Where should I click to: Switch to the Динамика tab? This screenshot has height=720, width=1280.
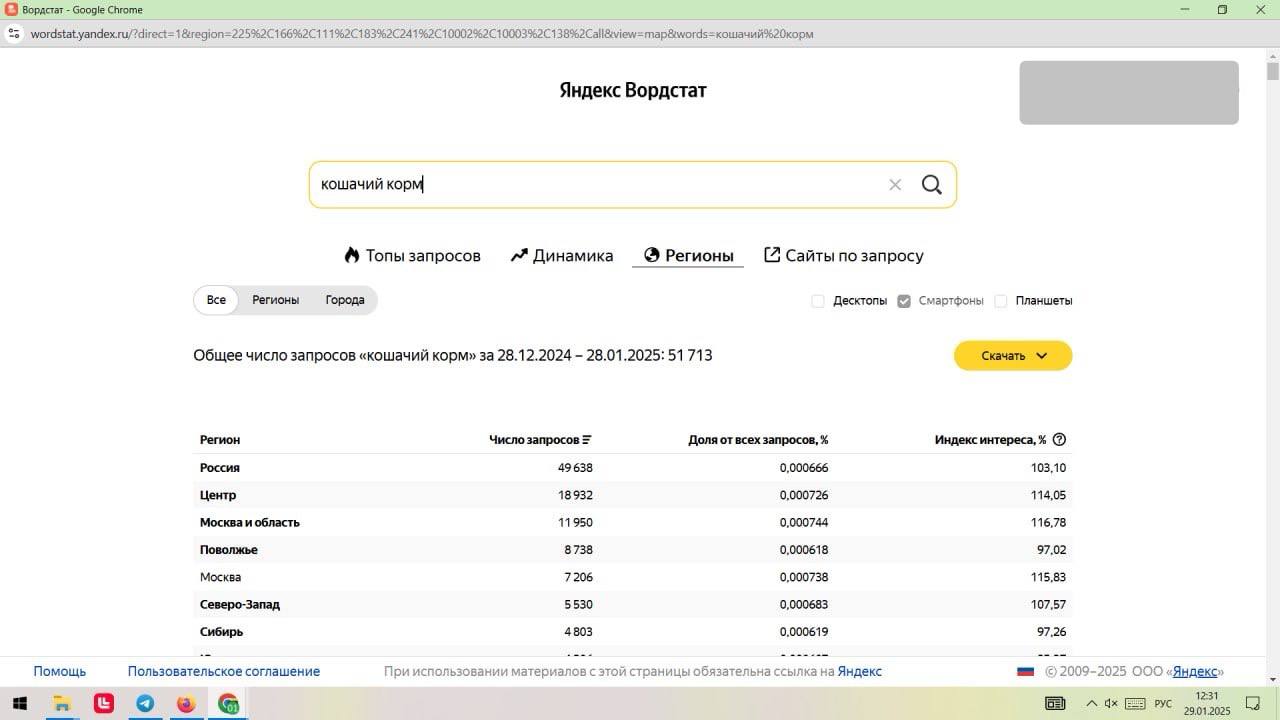pos(562,256)
